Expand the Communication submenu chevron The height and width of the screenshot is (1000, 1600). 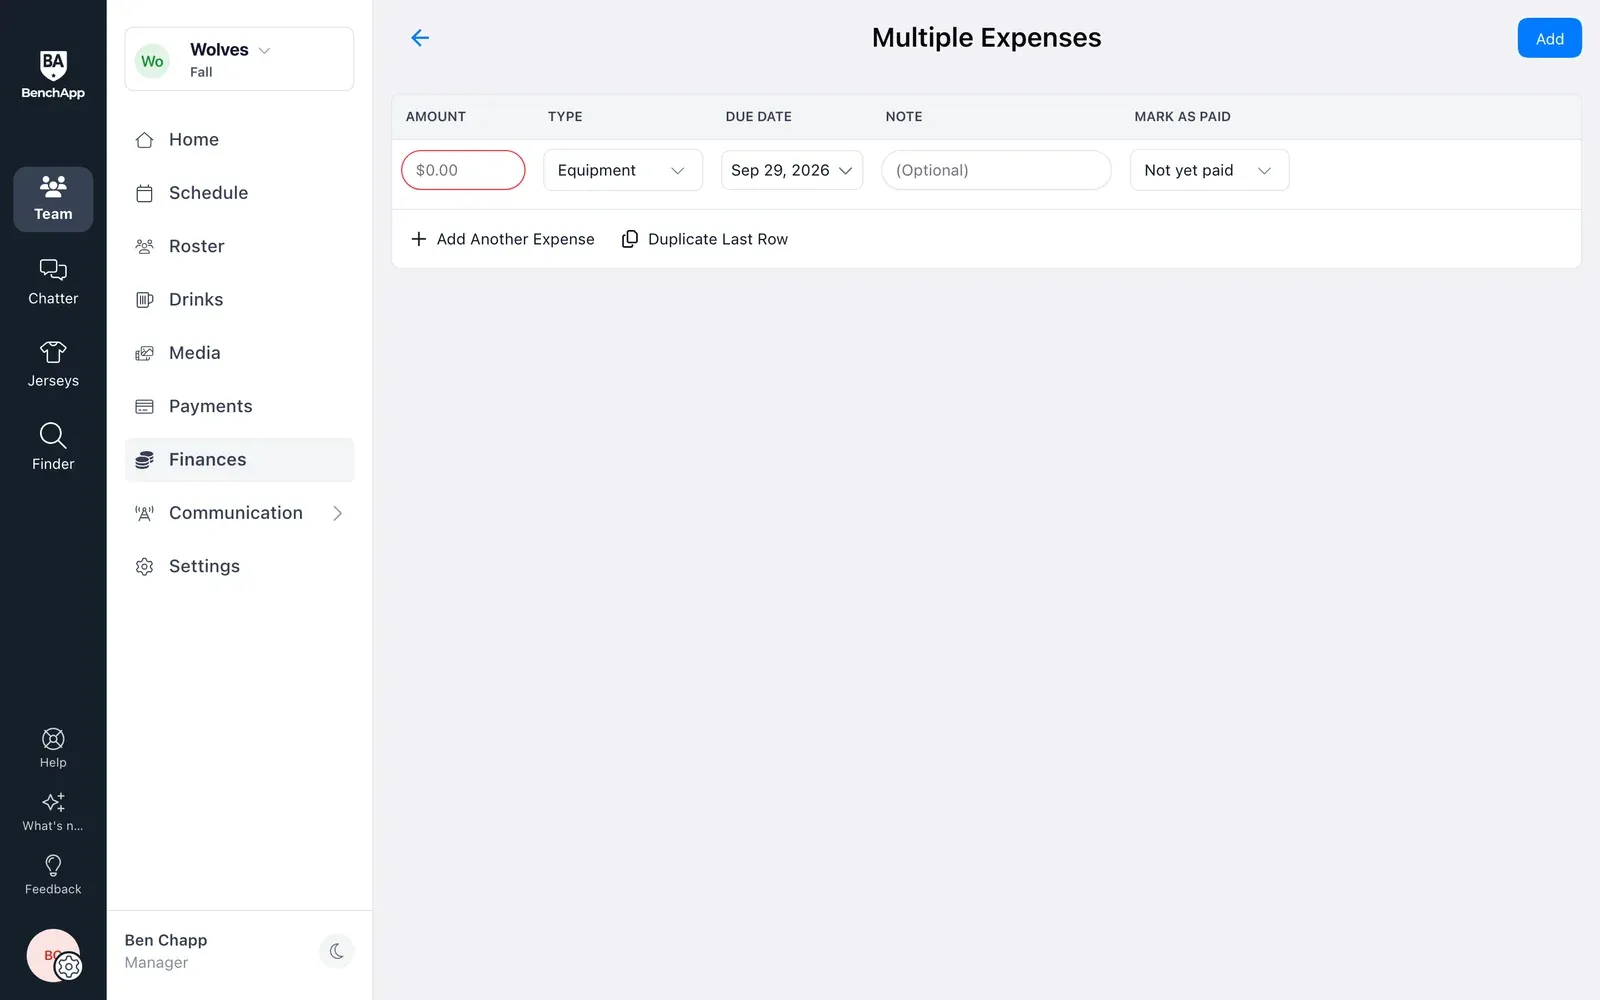click(x=337, y=513)
